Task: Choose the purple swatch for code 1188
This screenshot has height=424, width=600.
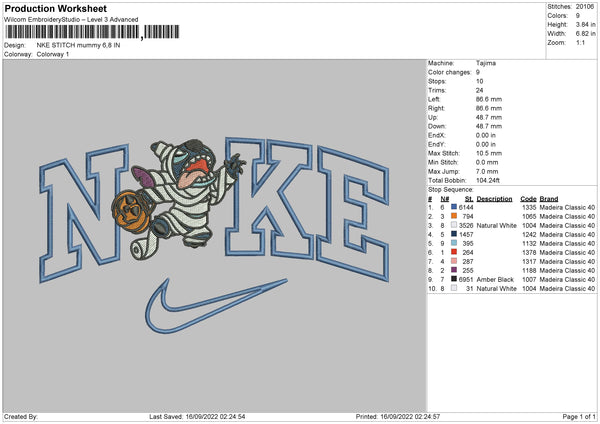Action: (454, 270)
